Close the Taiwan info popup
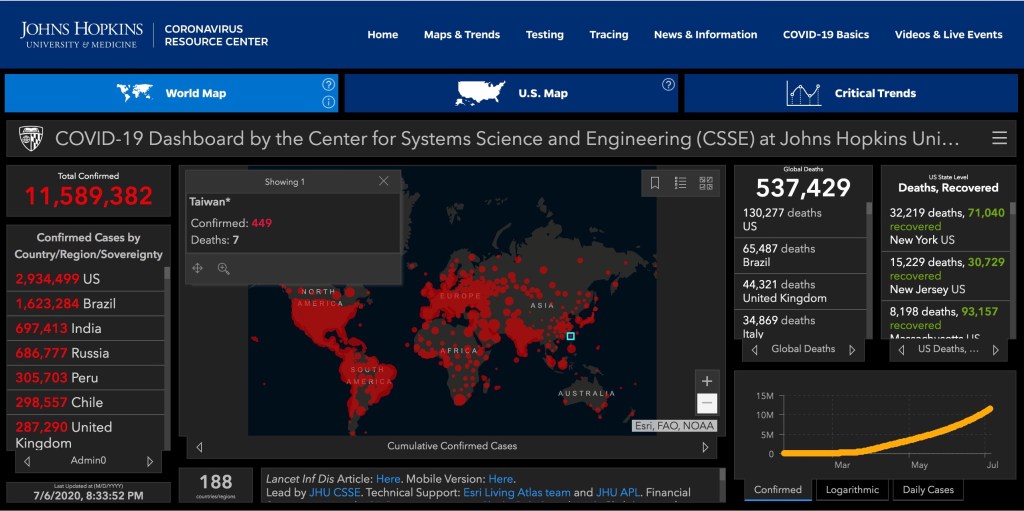Image resolution: width=1024 pixels, height=511 pixels. point(384,181)
